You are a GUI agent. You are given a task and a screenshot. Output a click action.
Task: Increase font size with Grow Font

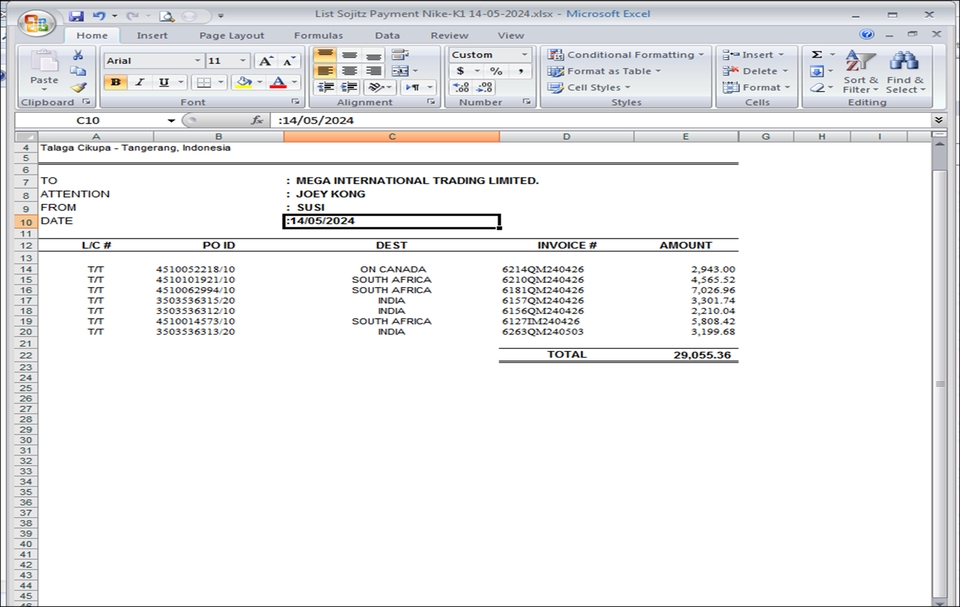pos(265,61)
